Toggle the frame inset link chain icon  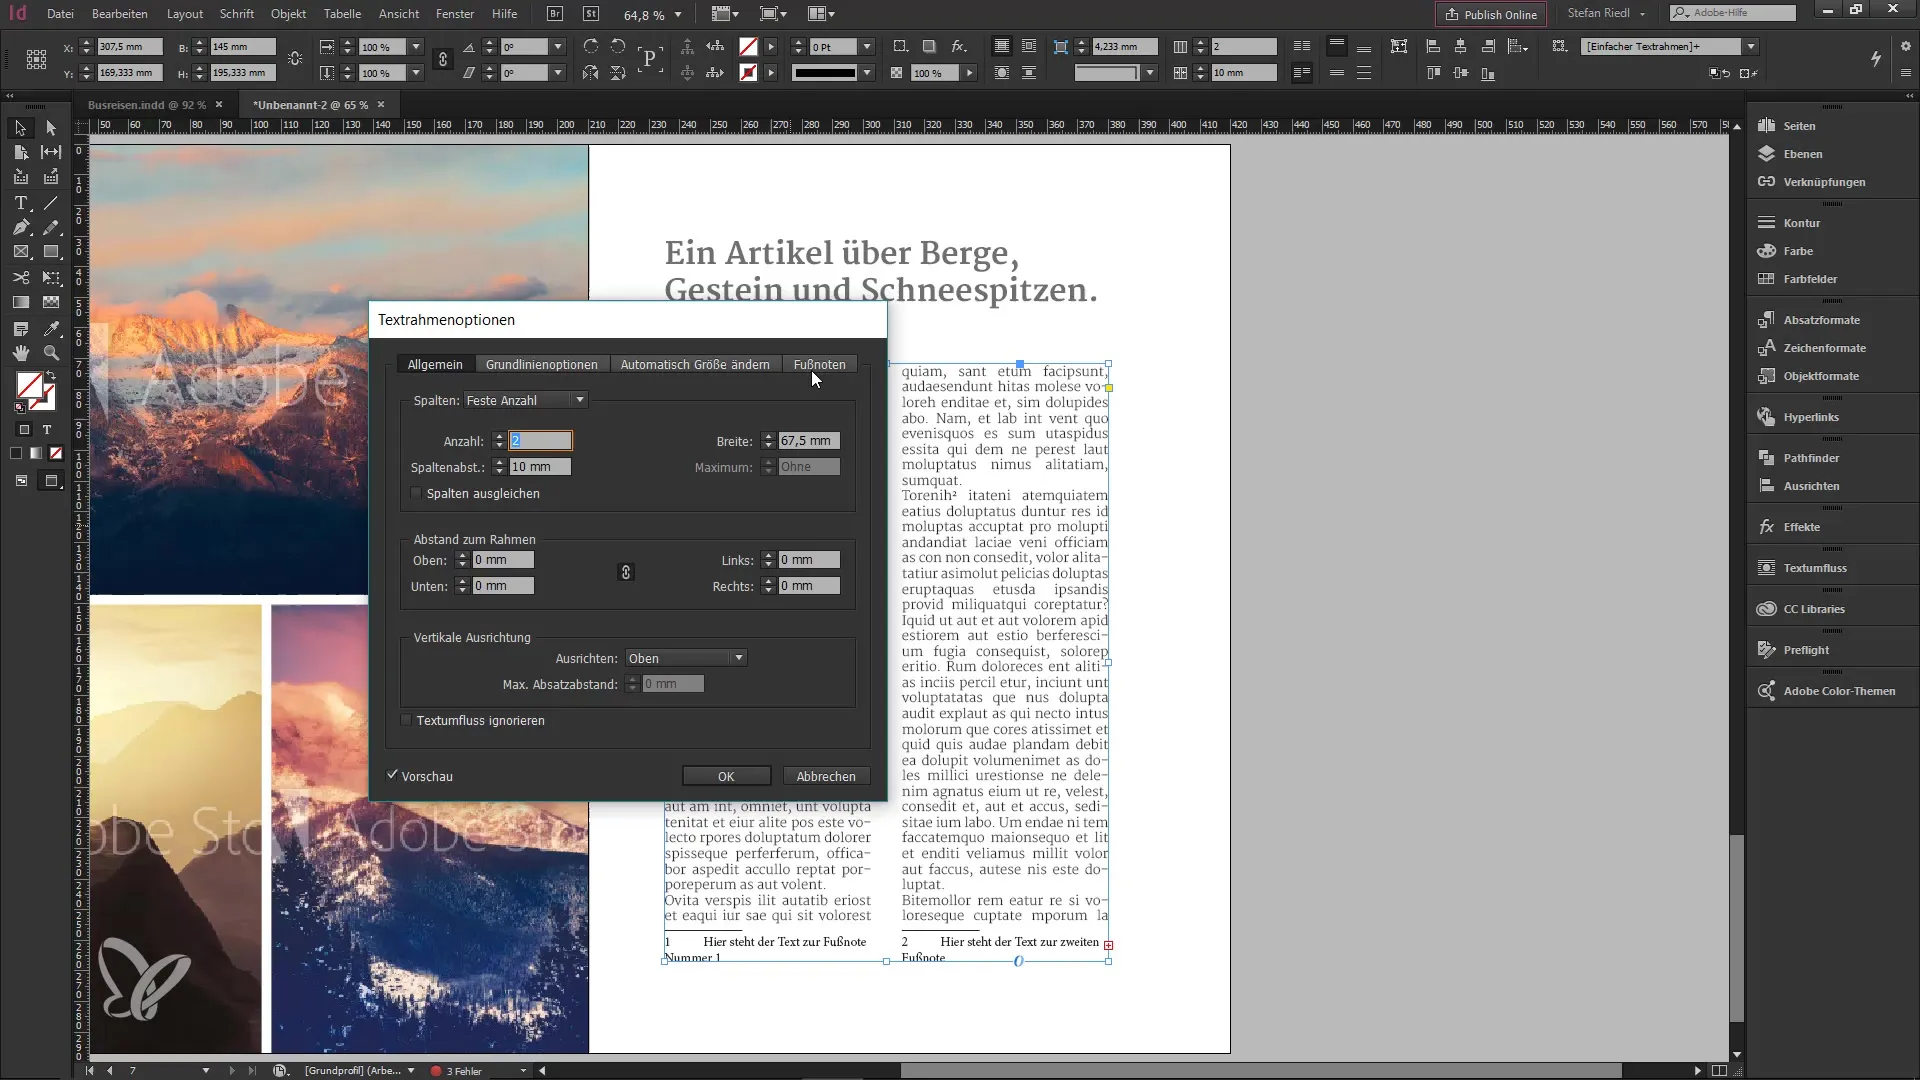click(626, 572)
